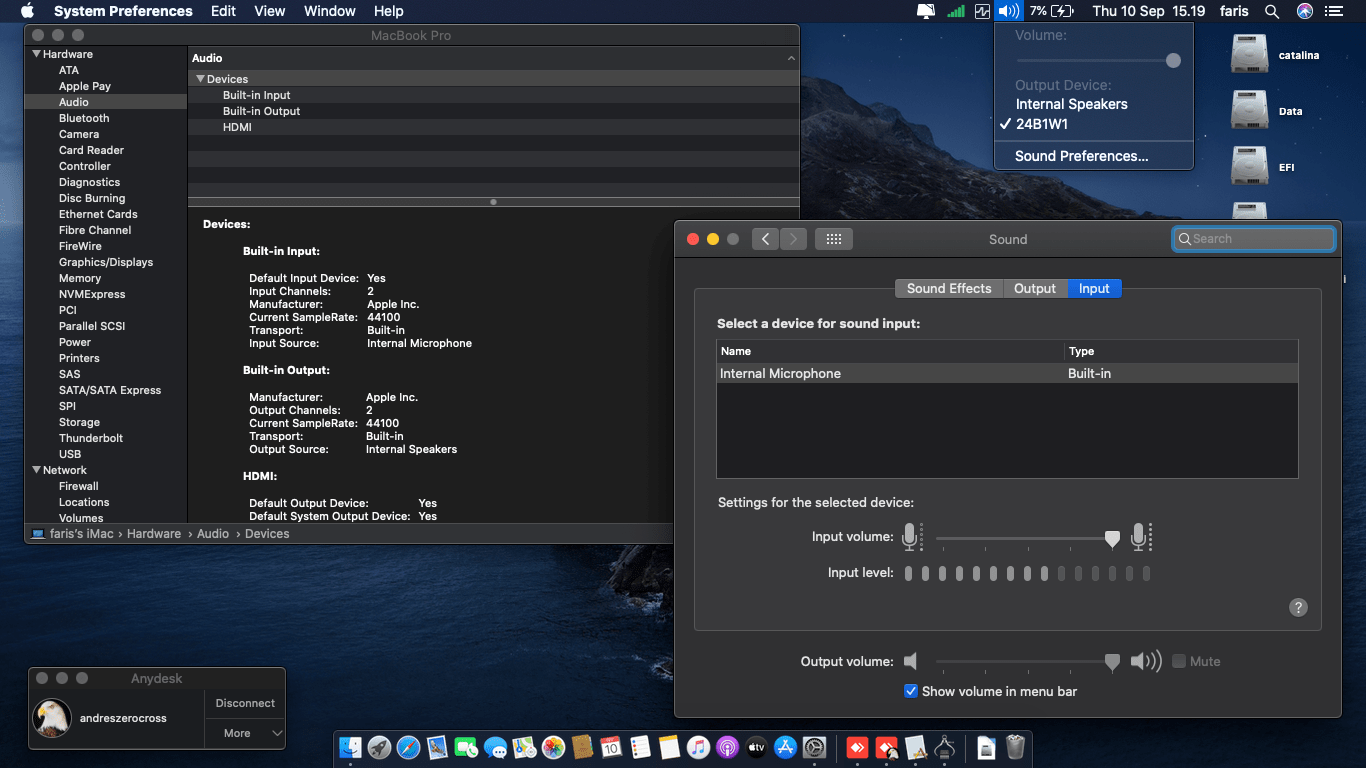The image size is (1366, 768).
Task: Select Built-in Output in Devices list
Action: click(261, 111)
